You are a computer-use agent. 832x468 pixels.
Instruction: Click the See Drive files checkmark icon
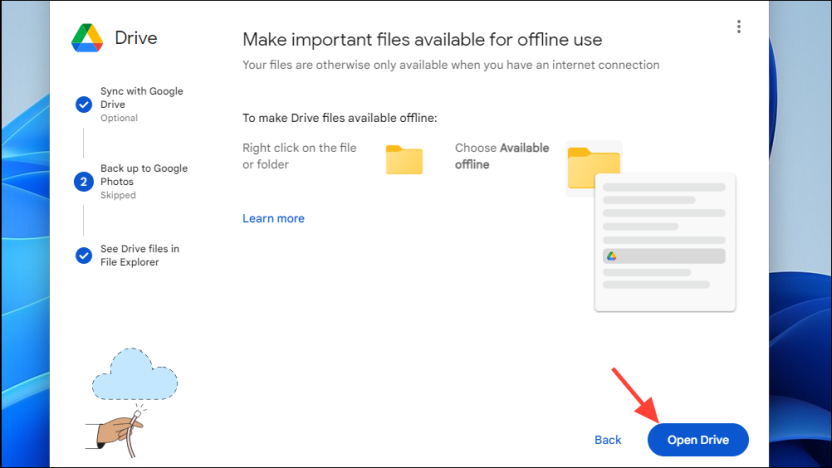[x=83, y=256]
